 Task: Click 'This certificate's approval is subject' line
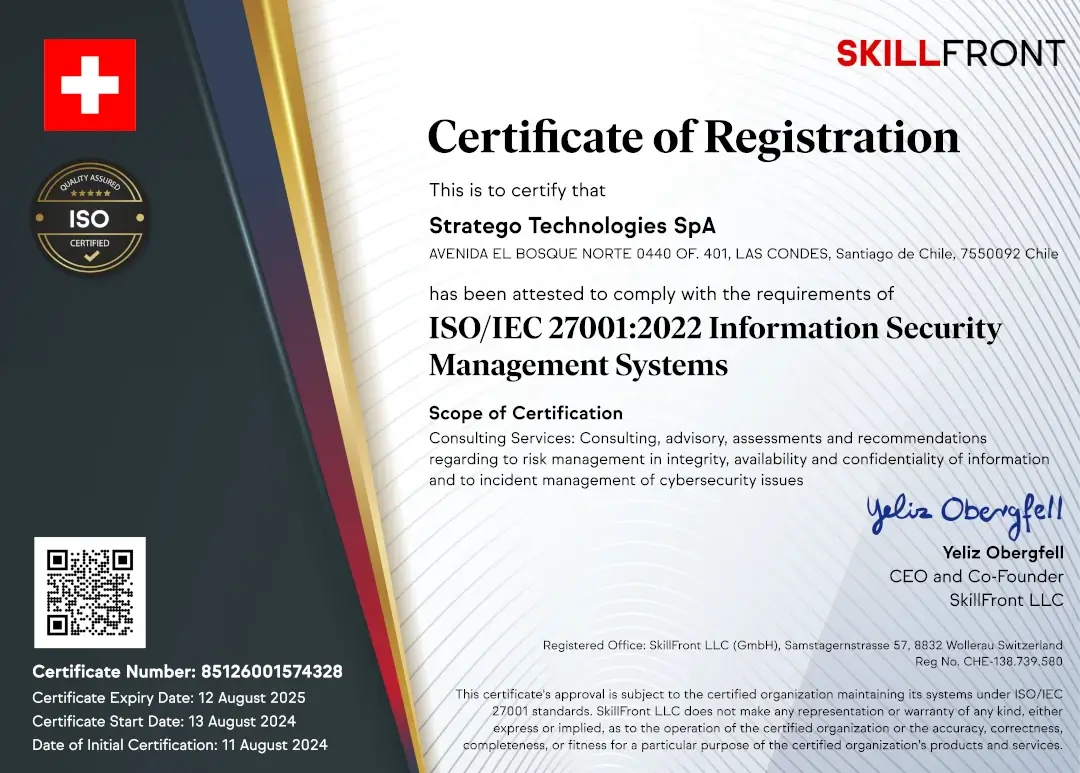pos(759,694)
